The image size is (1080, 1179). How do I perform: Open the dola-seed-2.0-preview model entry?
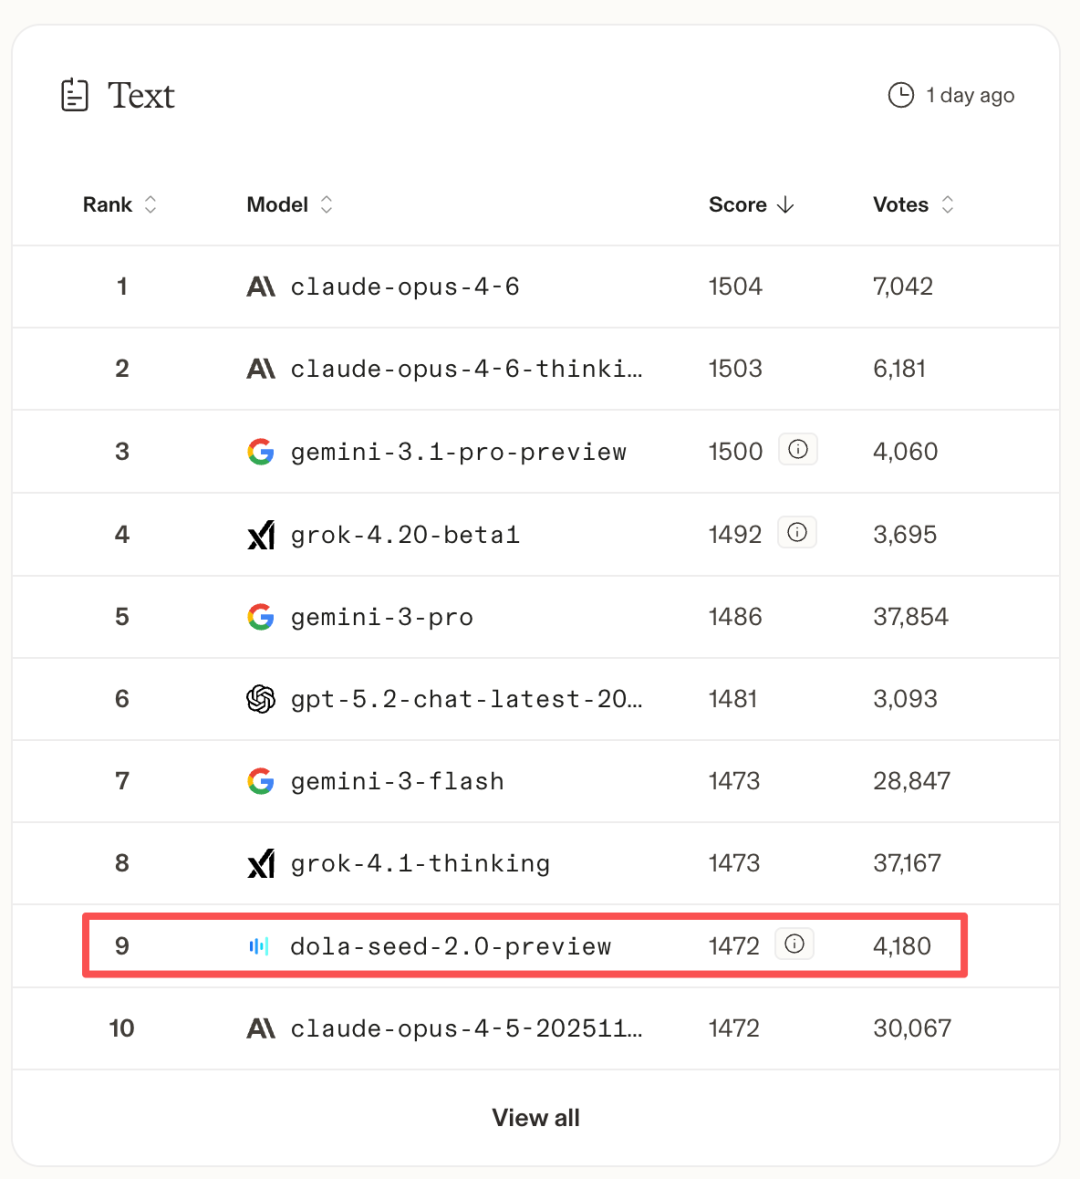tap(451, 946)
